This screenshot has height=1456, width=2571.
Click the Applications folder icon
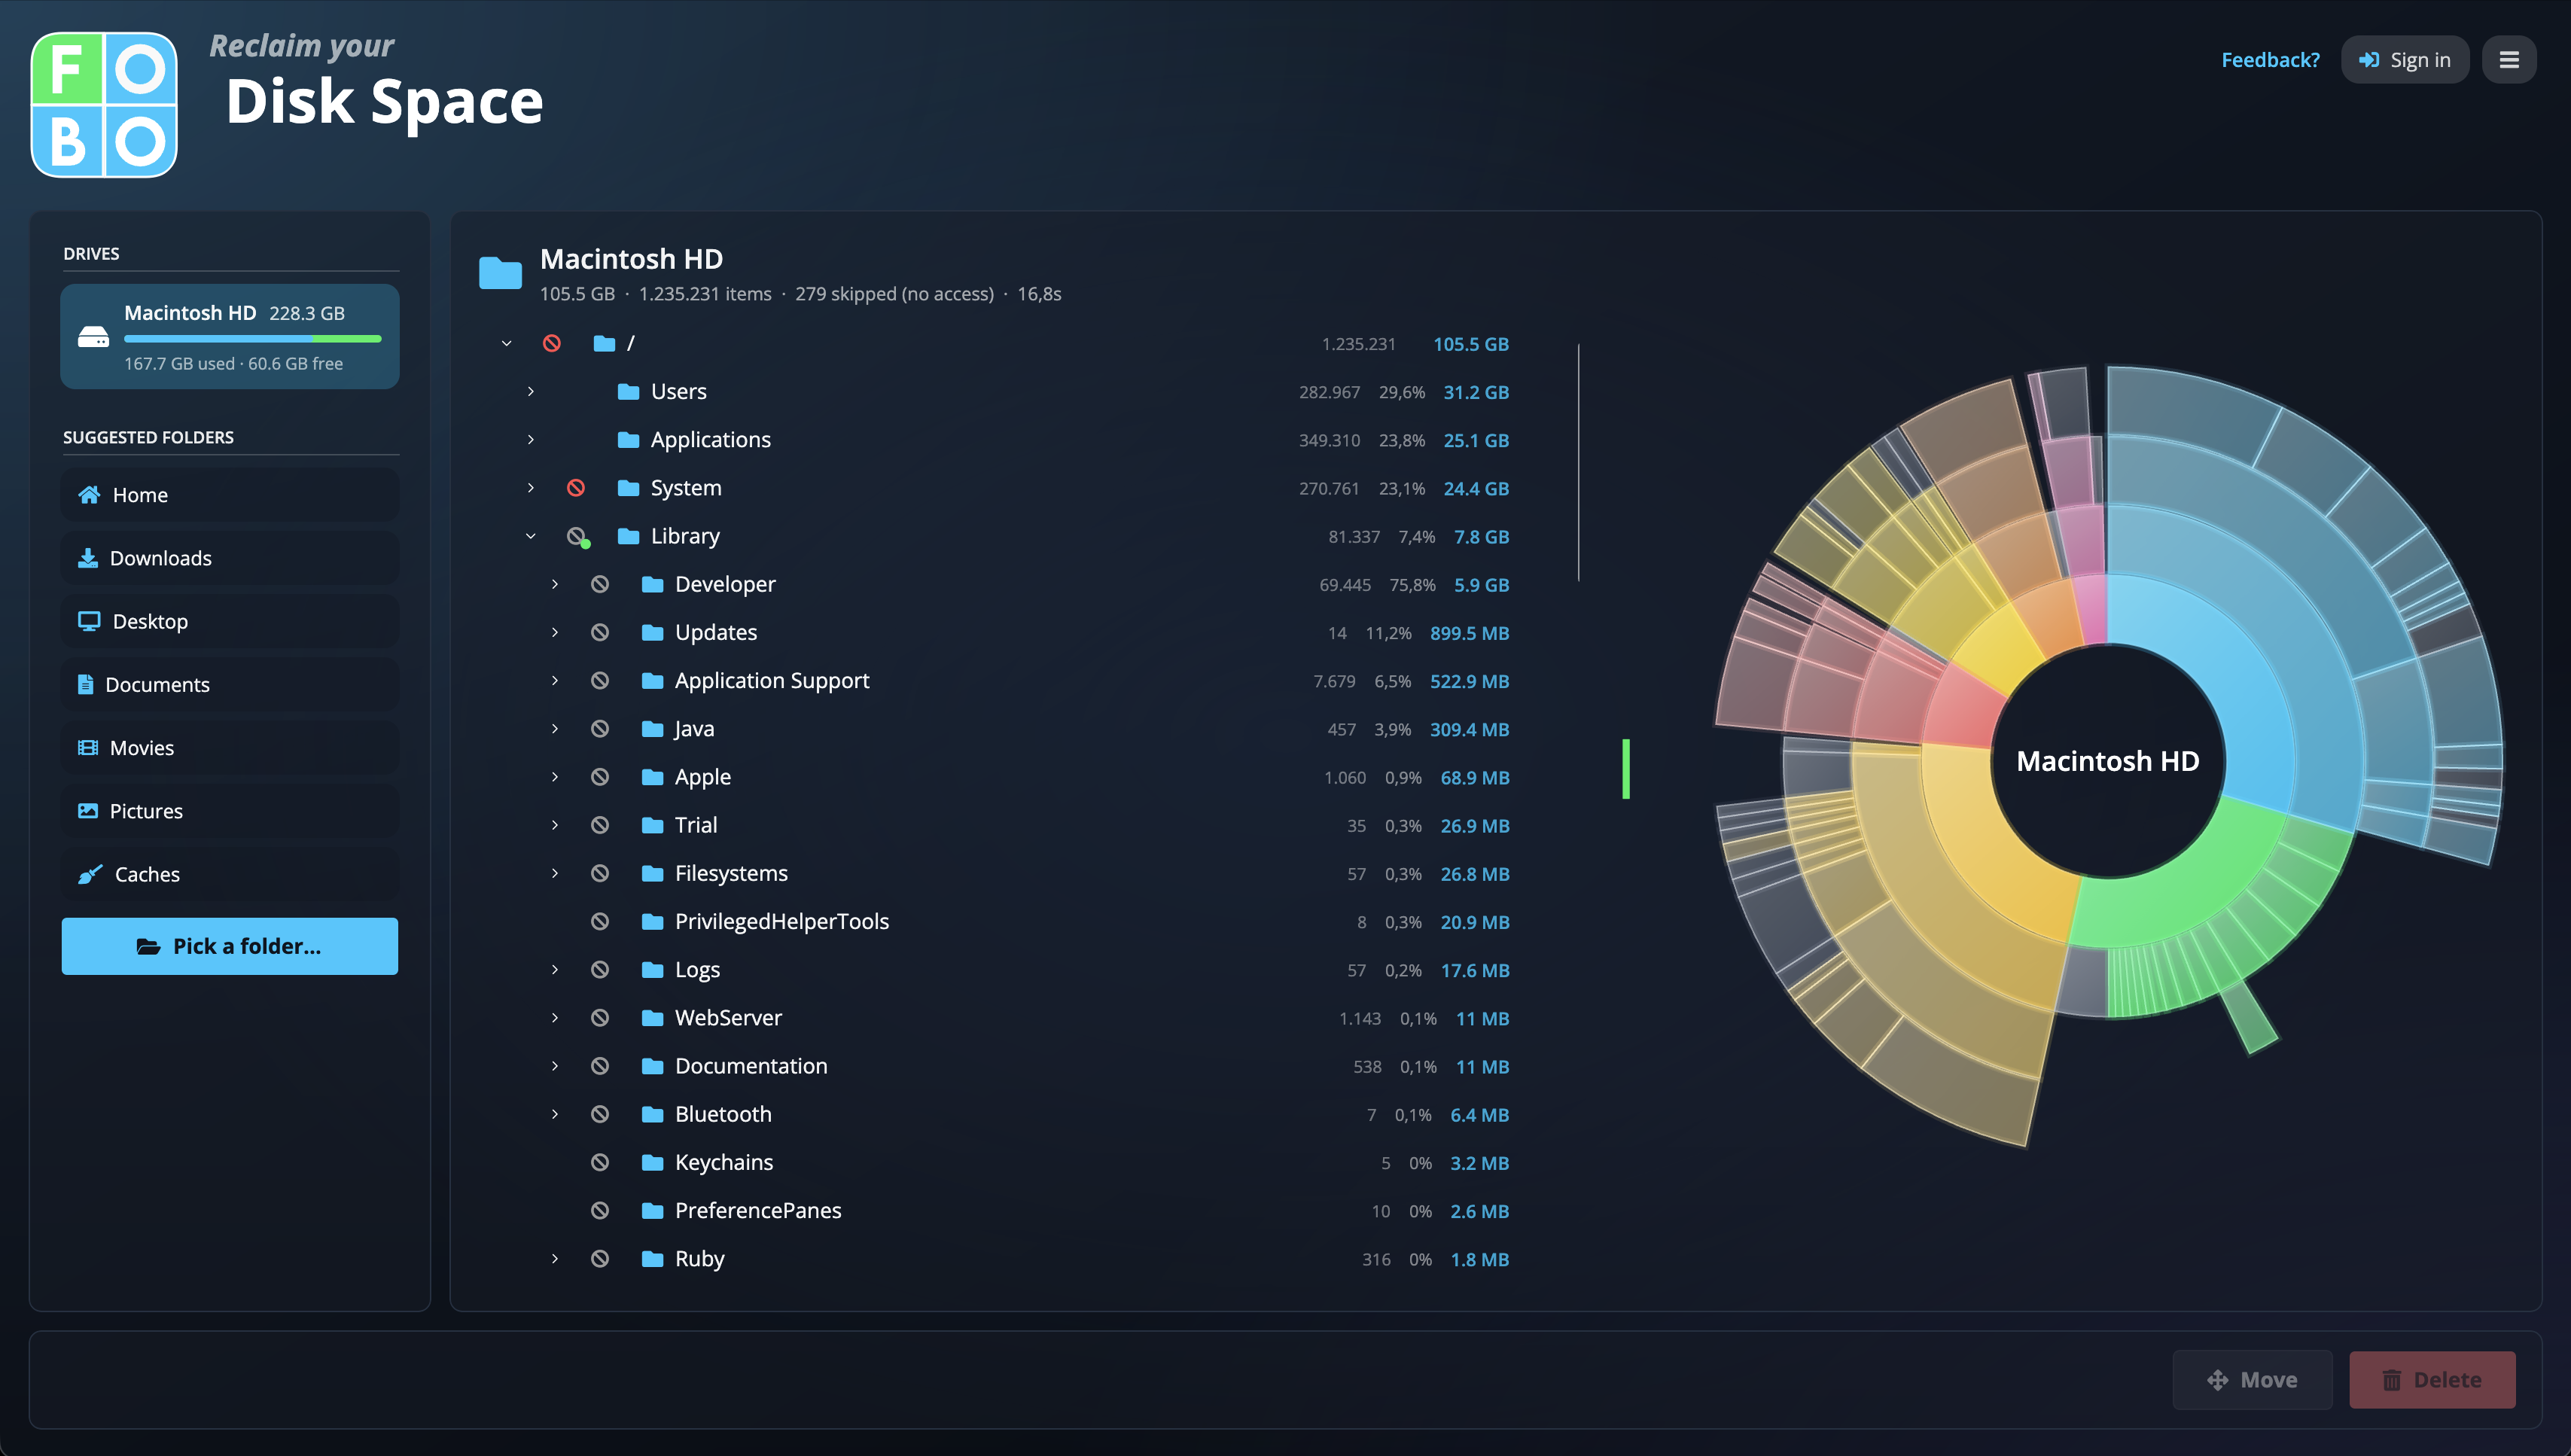click(628, 439)
